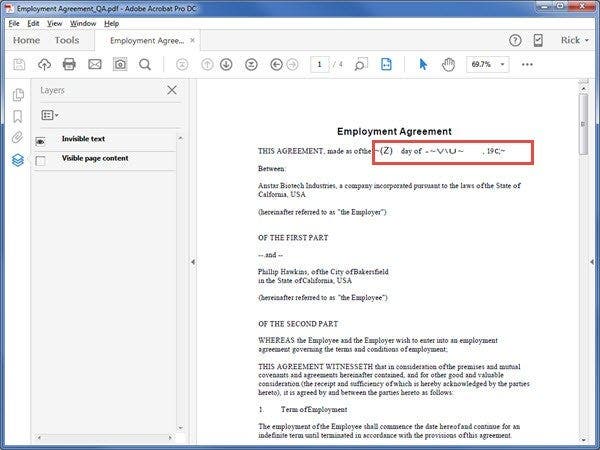Viewport: 600px width, 450px height.
Task: Go to the Home tab
Action: pos(27,41)
